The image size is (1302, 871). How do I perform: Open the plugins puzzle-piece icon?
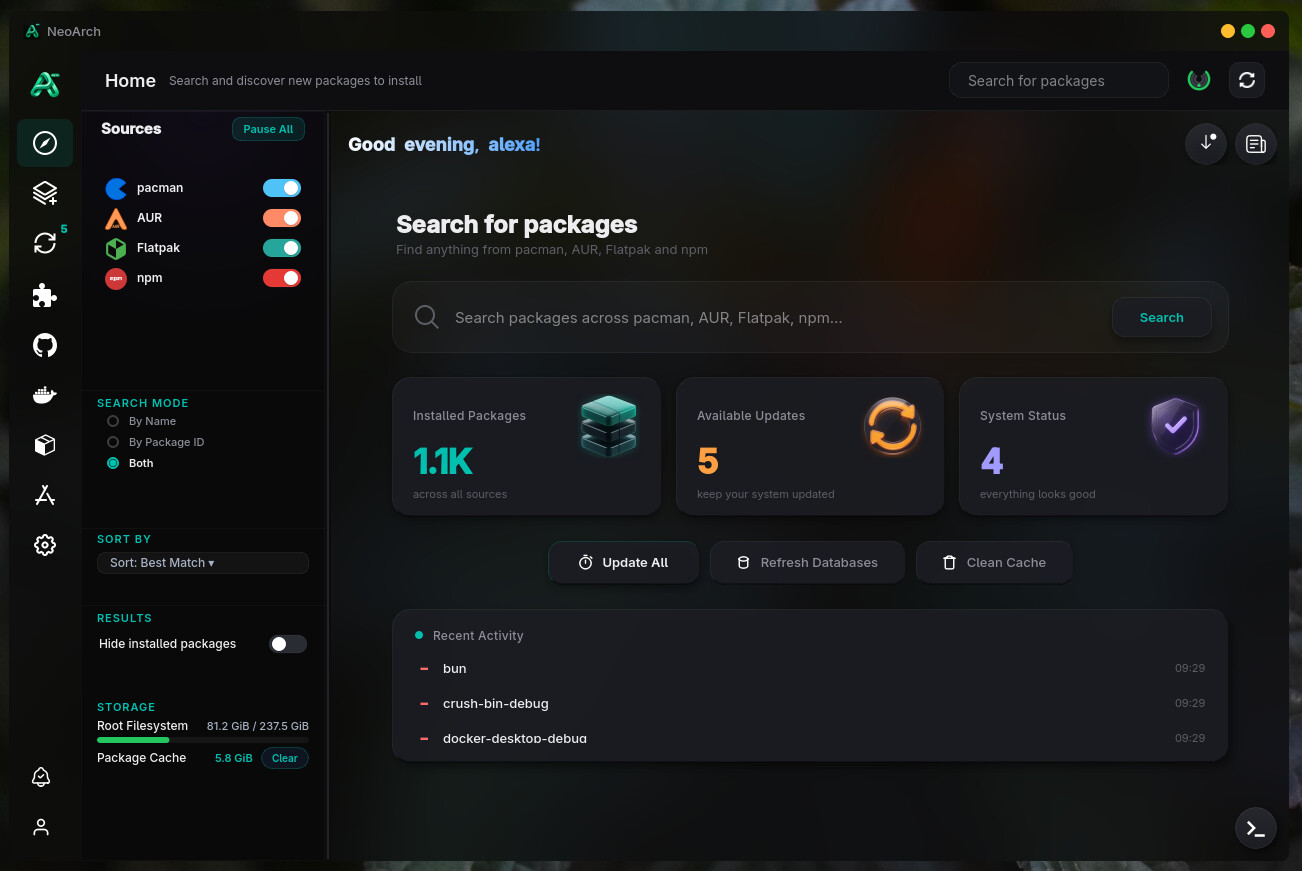click(44, 295)
